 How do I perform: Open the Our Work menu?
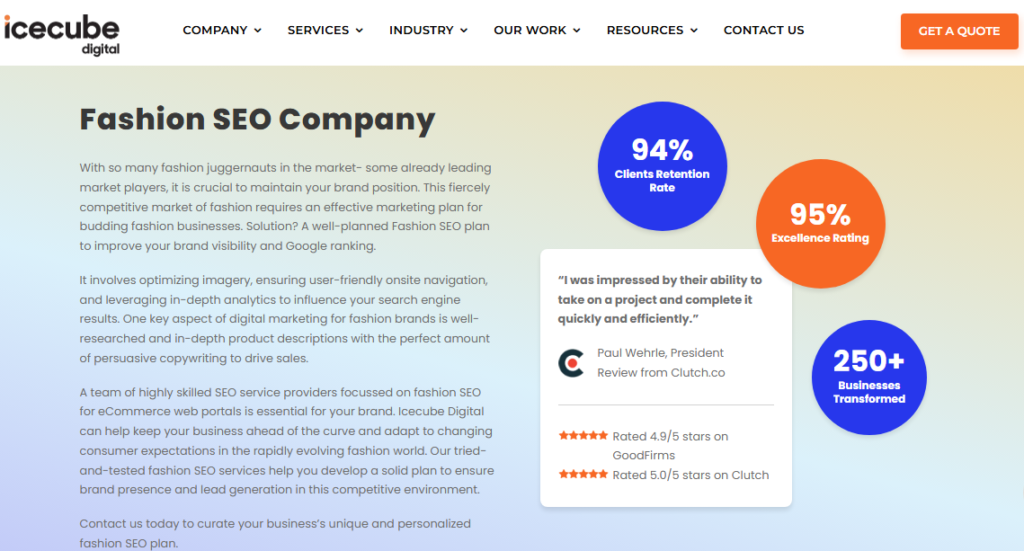[x=536, y=30]
